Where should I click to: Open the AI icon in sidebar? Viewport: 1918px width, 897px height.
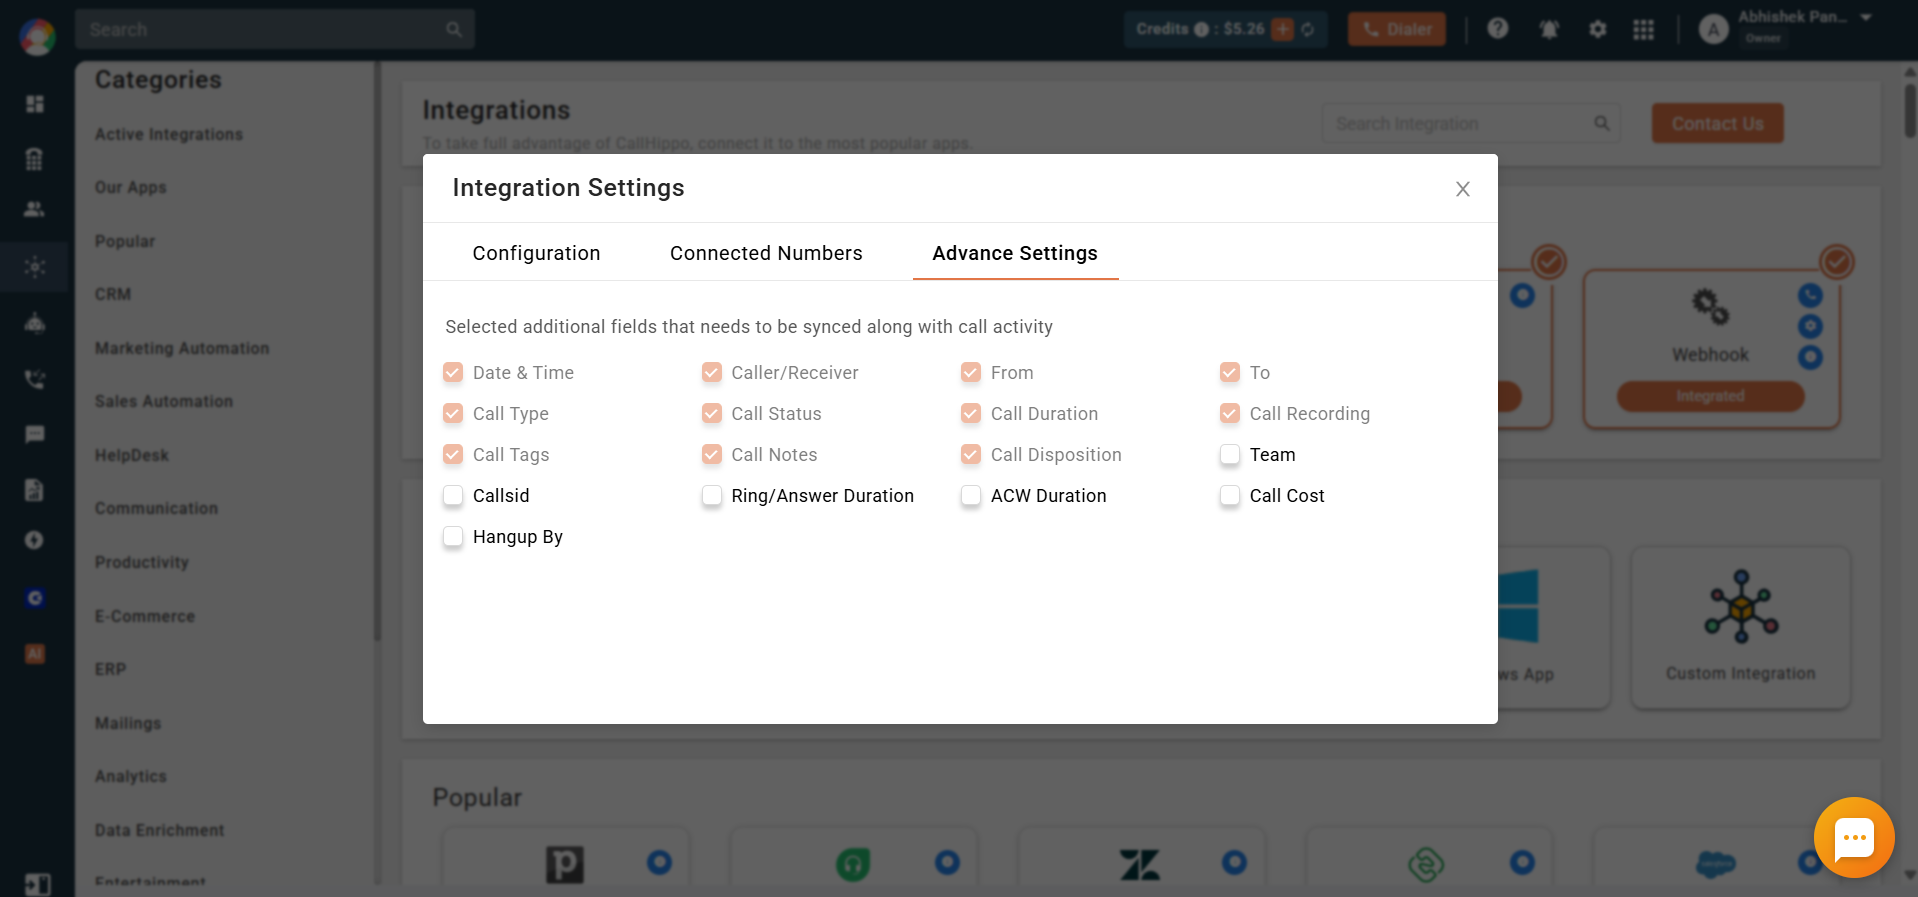pos(35,654)
